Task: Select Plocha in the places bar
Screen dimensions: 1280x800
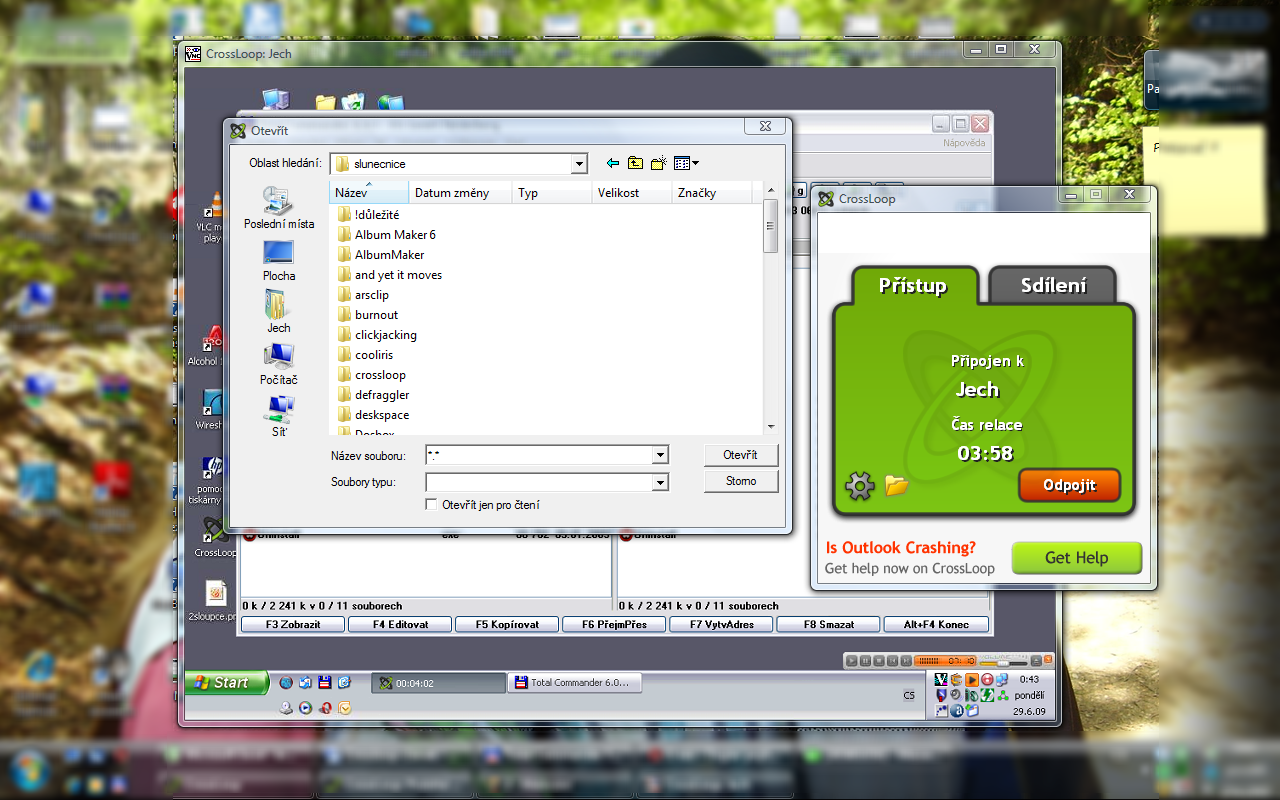Action: click(279, 260)
